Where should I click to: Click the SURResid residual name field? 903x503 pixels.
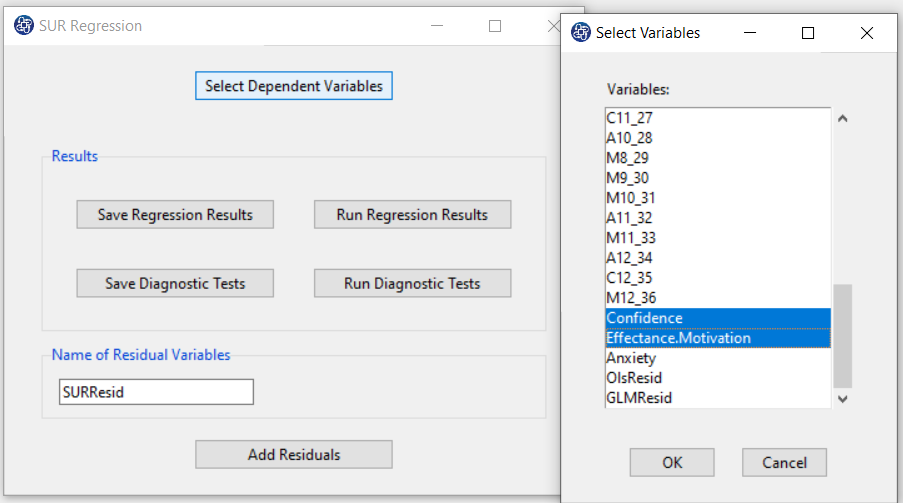pyautogui.click(x=156, y=392)
